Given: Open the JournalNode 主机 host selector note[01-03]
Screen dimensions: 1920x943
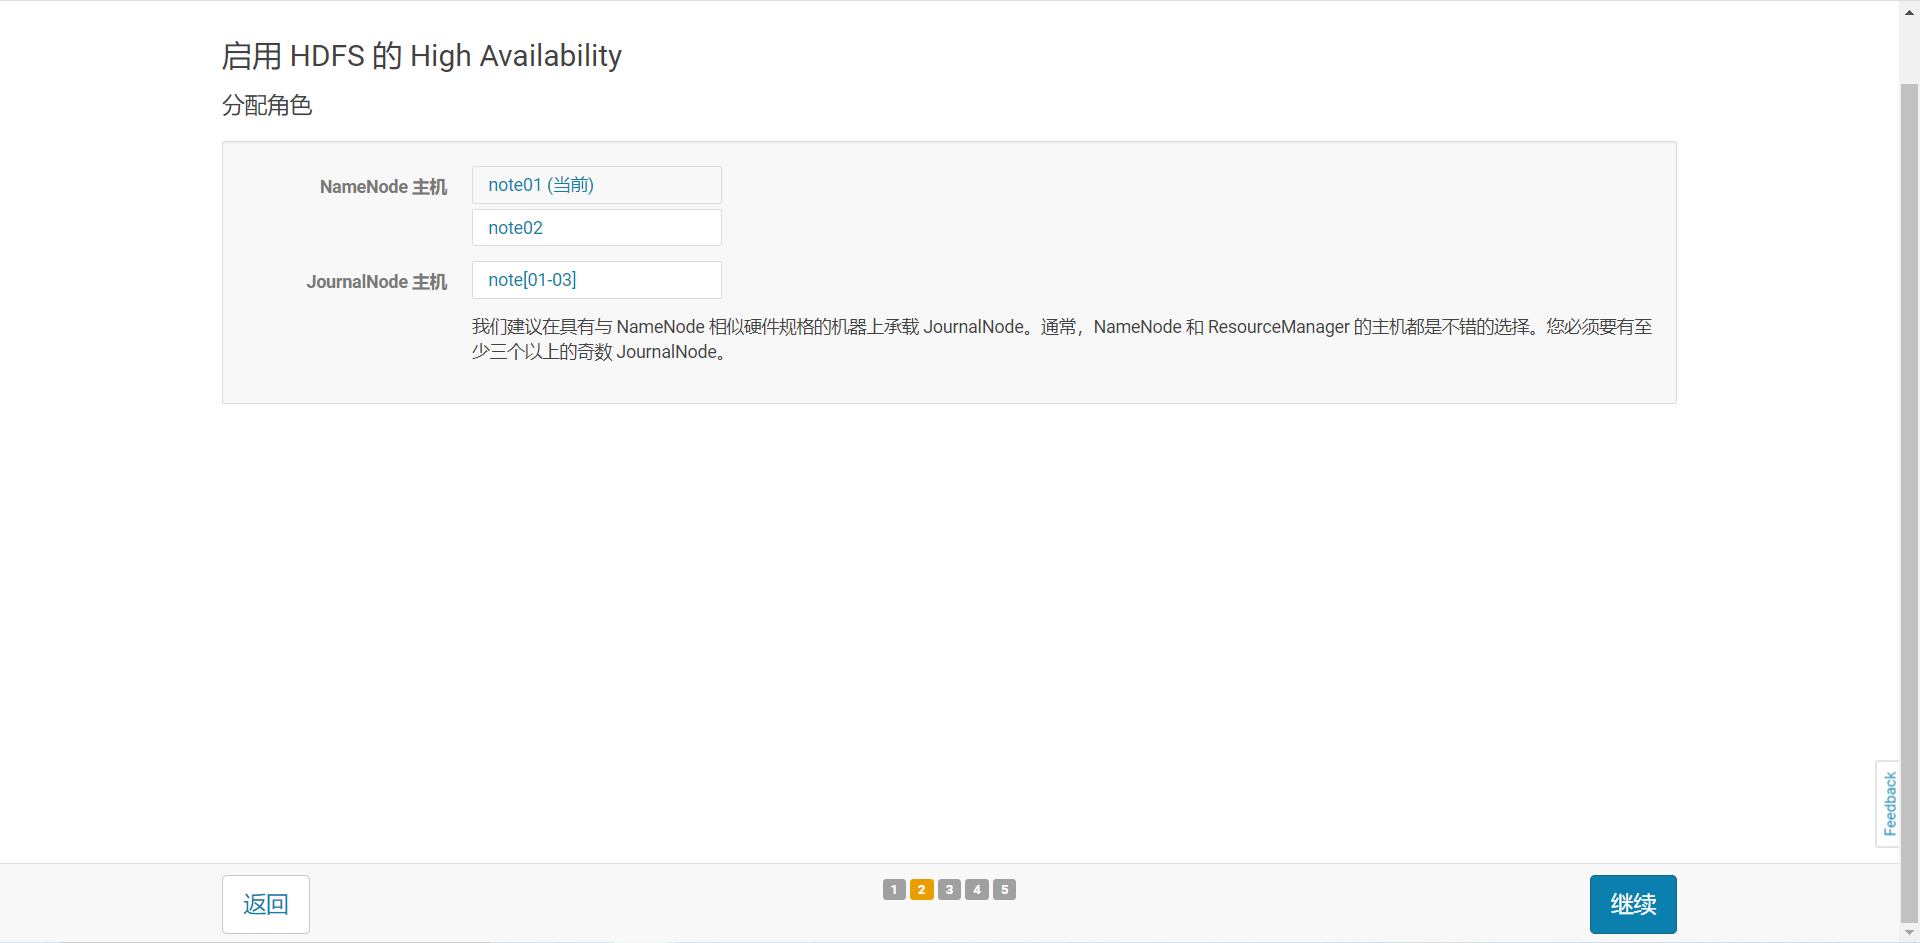Looking at the screenshot, I should pos(596,280).
